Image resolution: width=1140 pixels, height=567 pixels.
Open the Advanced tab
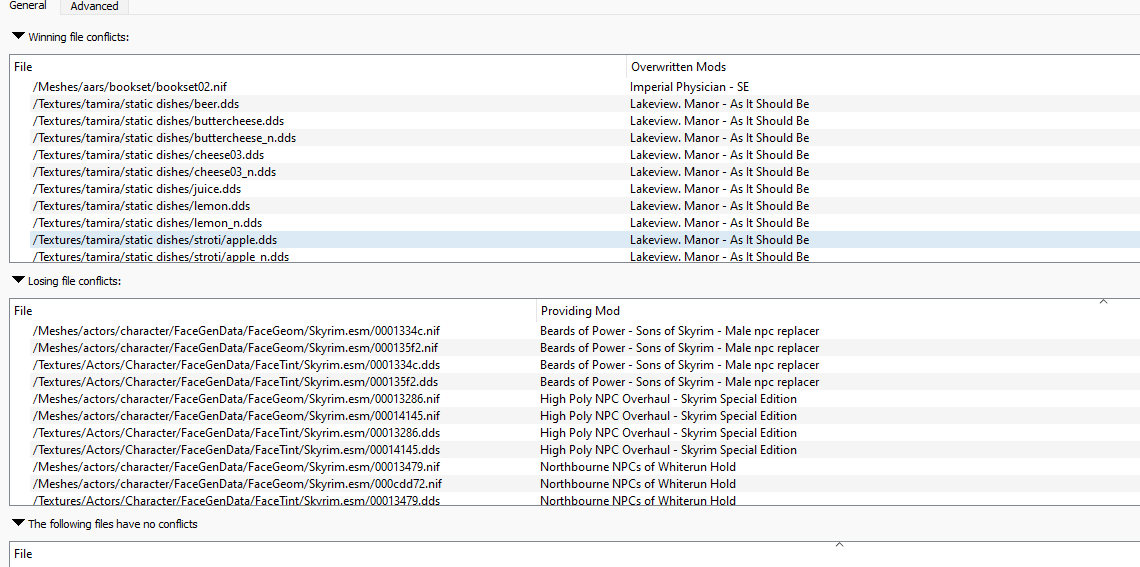pyautogui.click(x=94, y=7)
